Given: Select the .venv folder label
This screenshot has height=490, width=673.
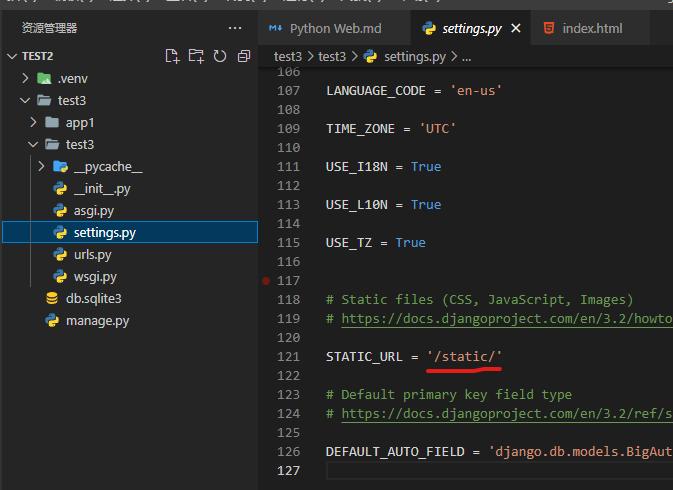Looking at the screenshot, I should 73,79.
